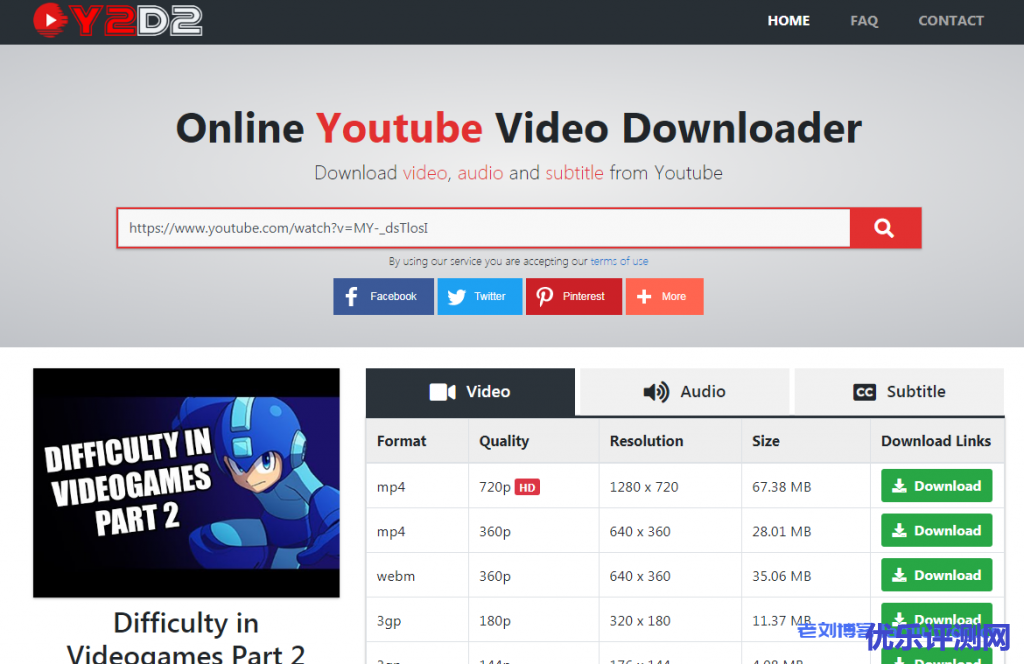Open the More sharing options
This screenshot has height=664, width=1024.
click(664, 296)
